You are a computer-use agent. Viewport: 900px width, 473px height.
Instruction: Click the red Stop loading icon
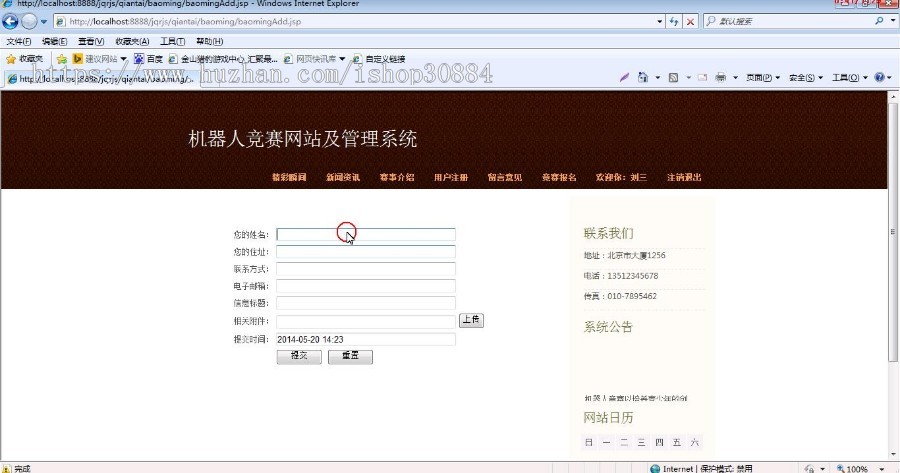tap(690, 22)
